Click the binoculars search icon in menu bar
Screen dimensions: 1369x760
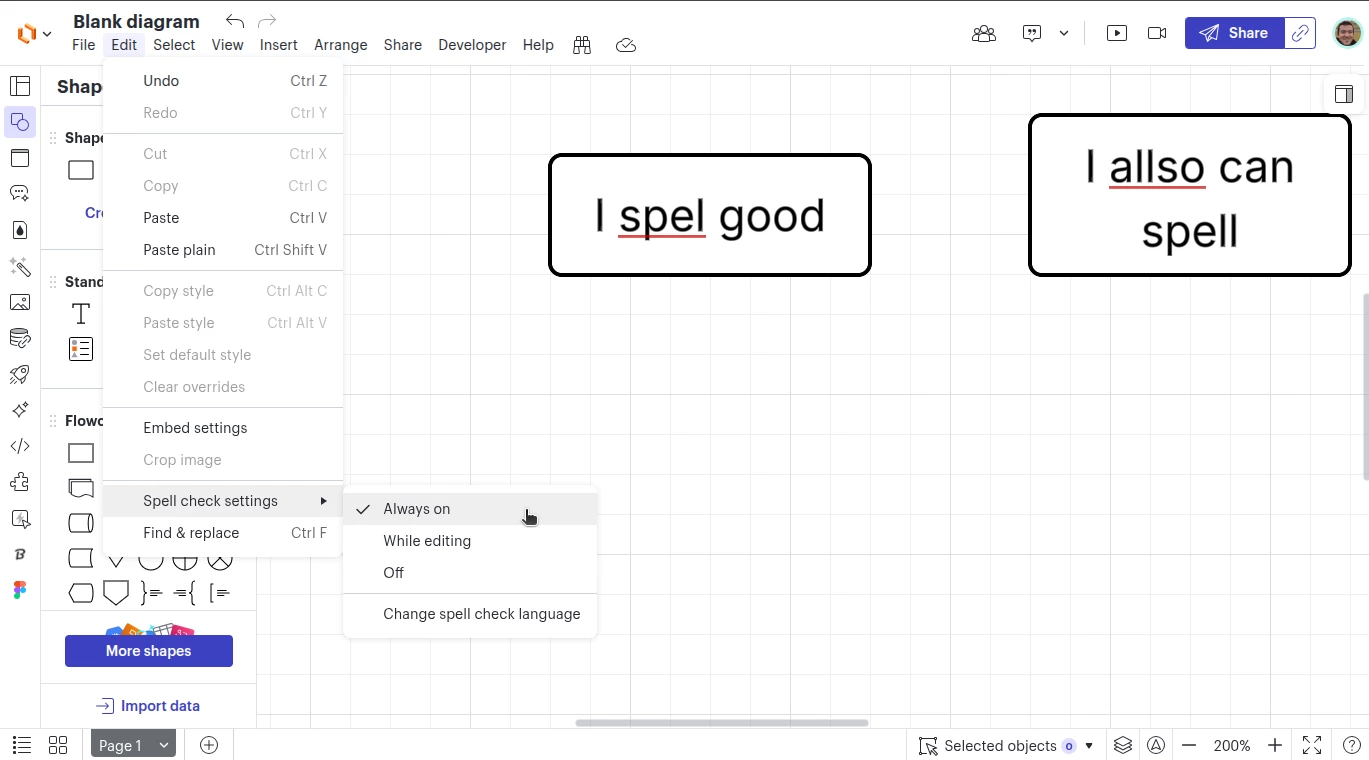point(582,45)
